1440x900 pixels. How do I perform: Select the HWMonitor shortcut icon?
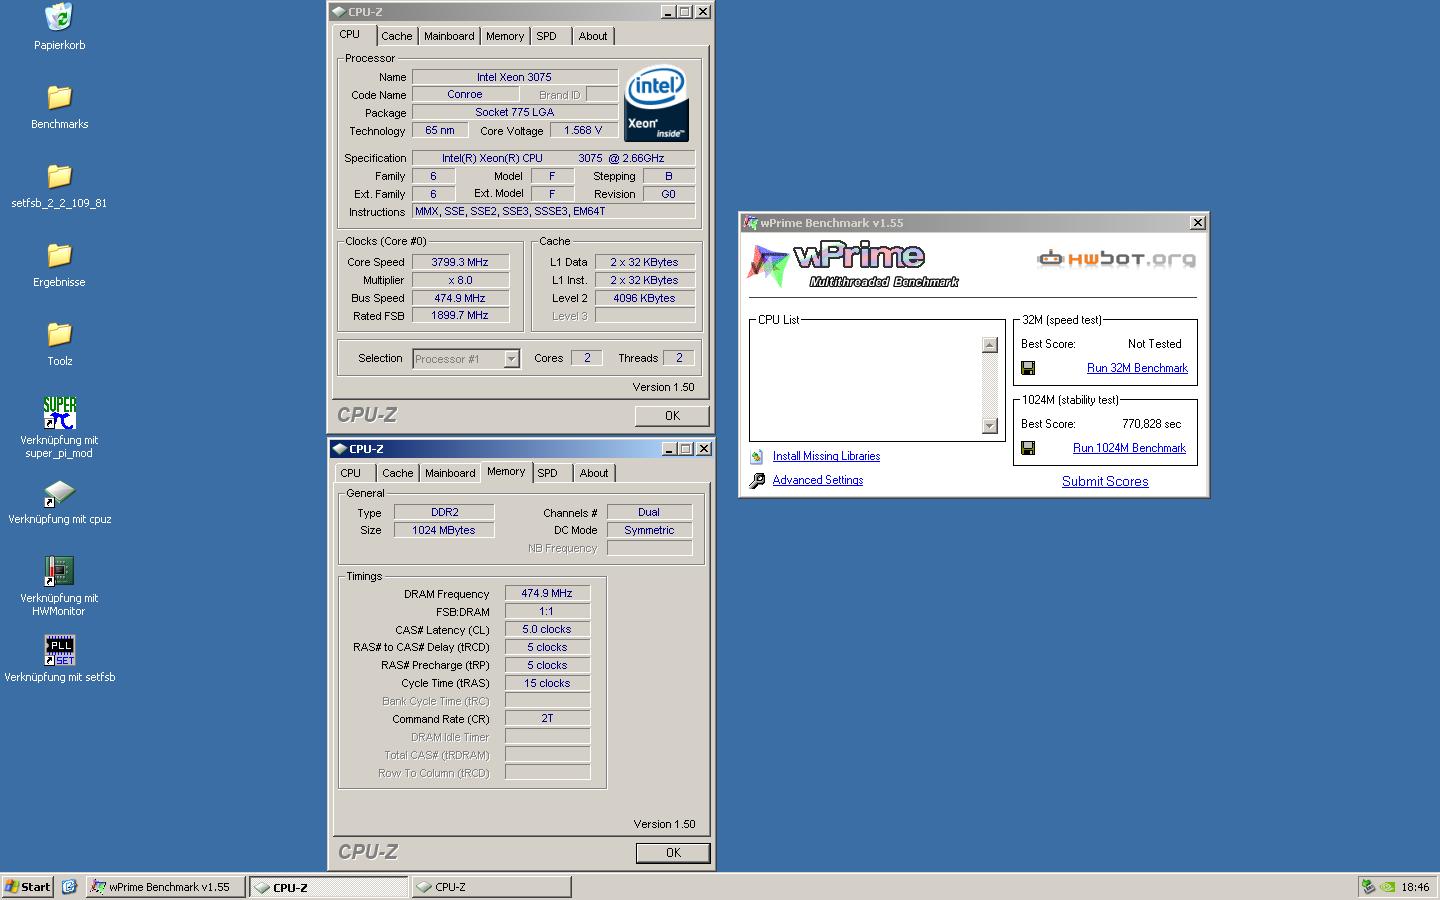pyautogui.click(x=59, y=571)
